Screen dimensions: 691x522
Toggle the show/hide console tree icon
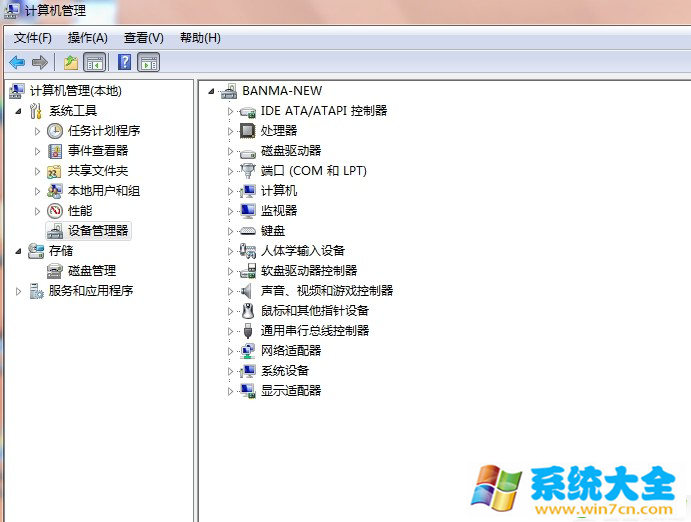[x=95, y=63]
